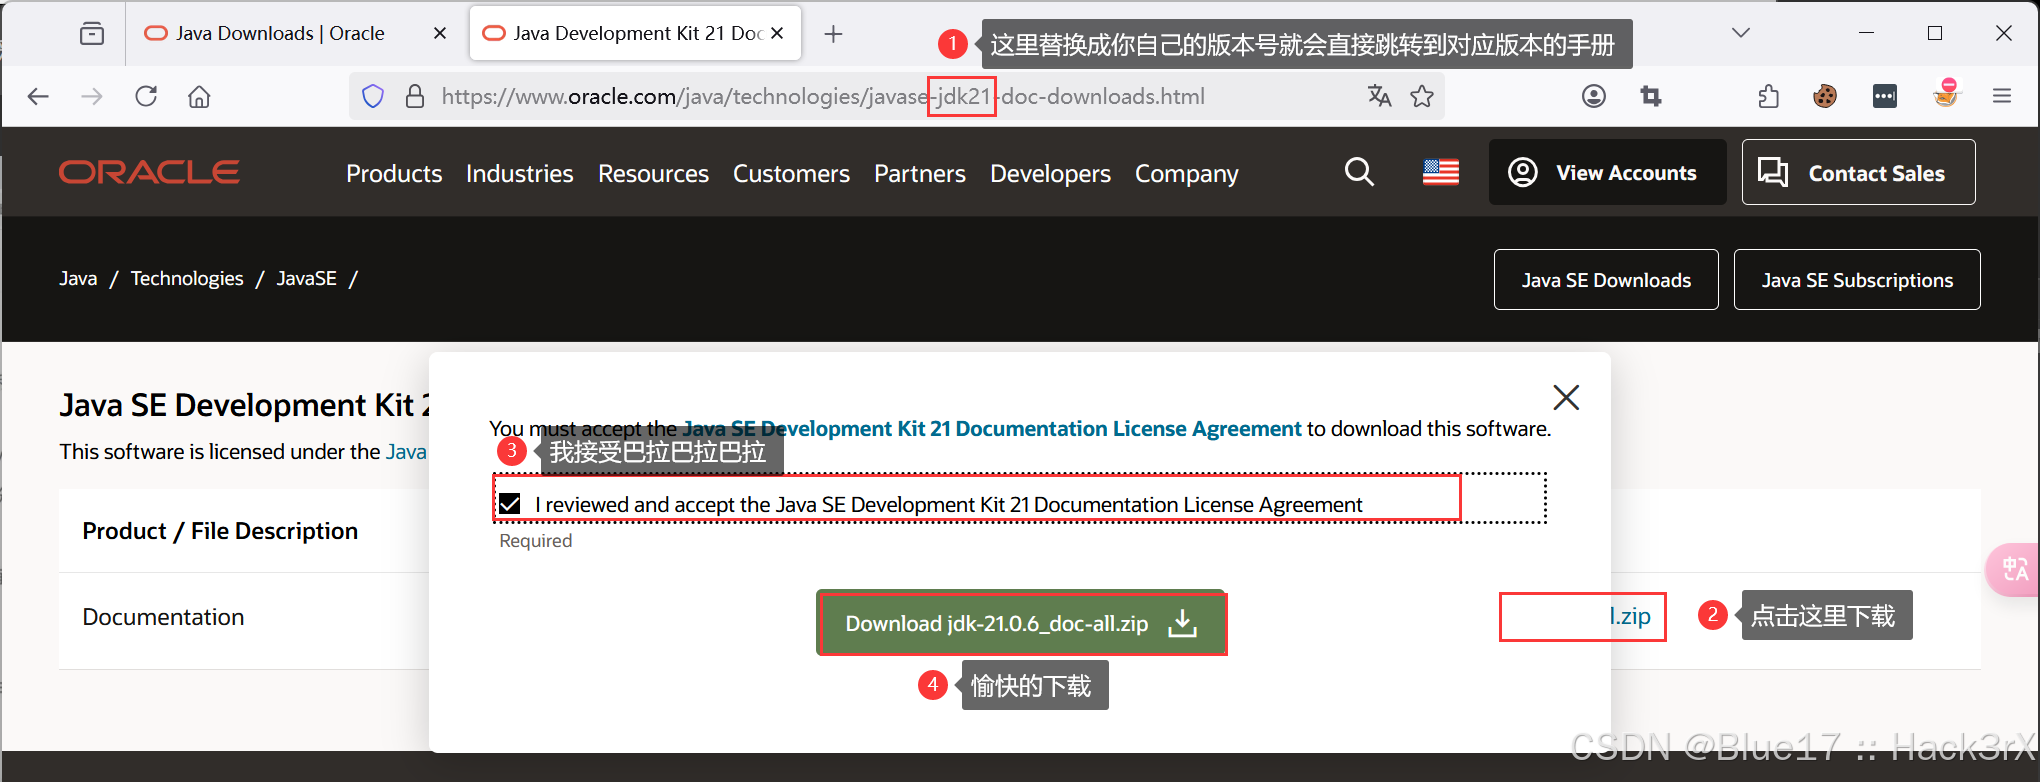This screenshot has width=2040, height=782.
Task: Open the Partners menu
Action: [920, 173]
